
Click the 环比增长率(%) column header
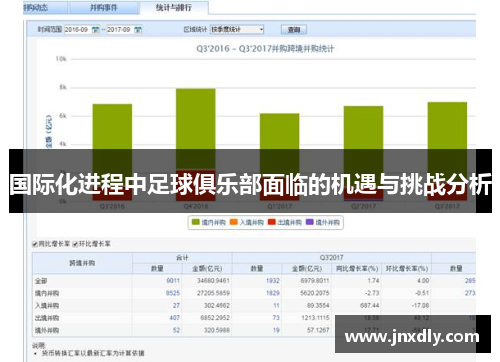click(x=406, y=268)
